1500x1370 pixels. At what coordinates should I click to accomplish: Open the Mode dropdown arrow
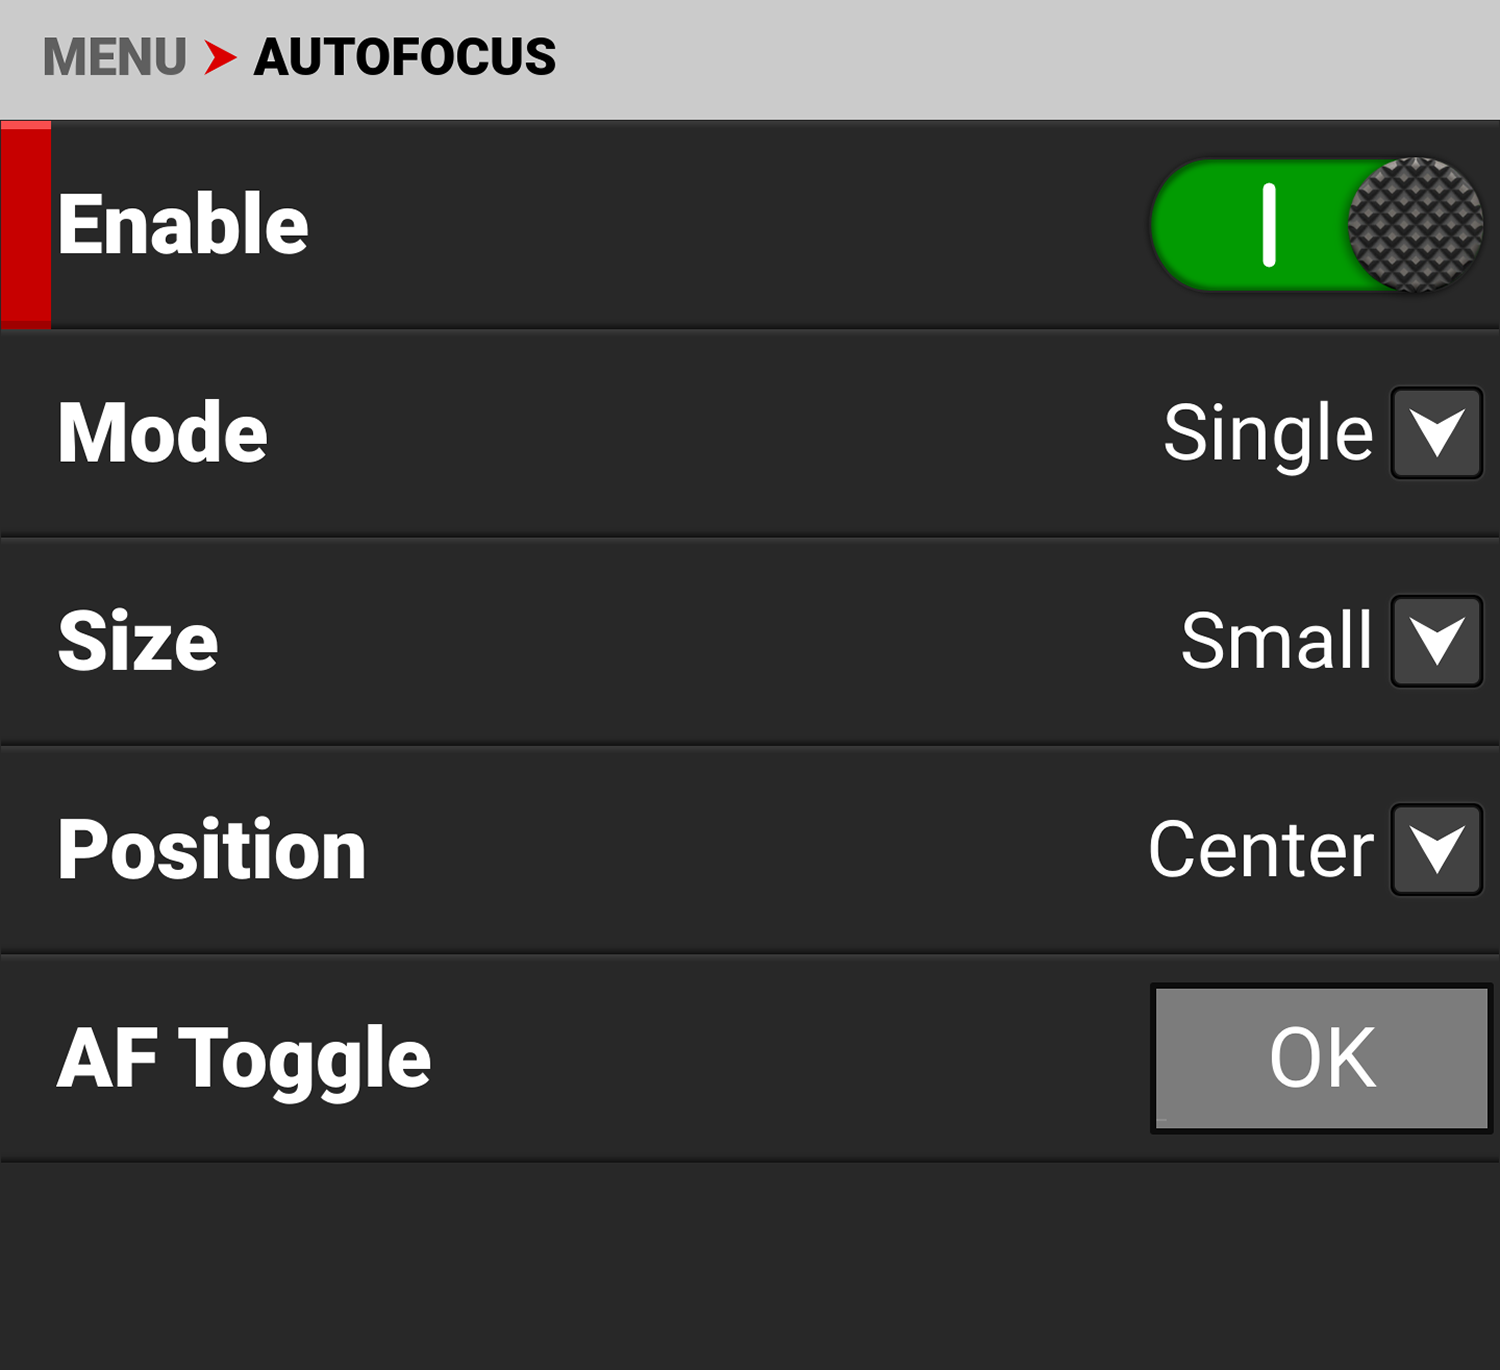pyautogui.click(x=1437, y=433)
